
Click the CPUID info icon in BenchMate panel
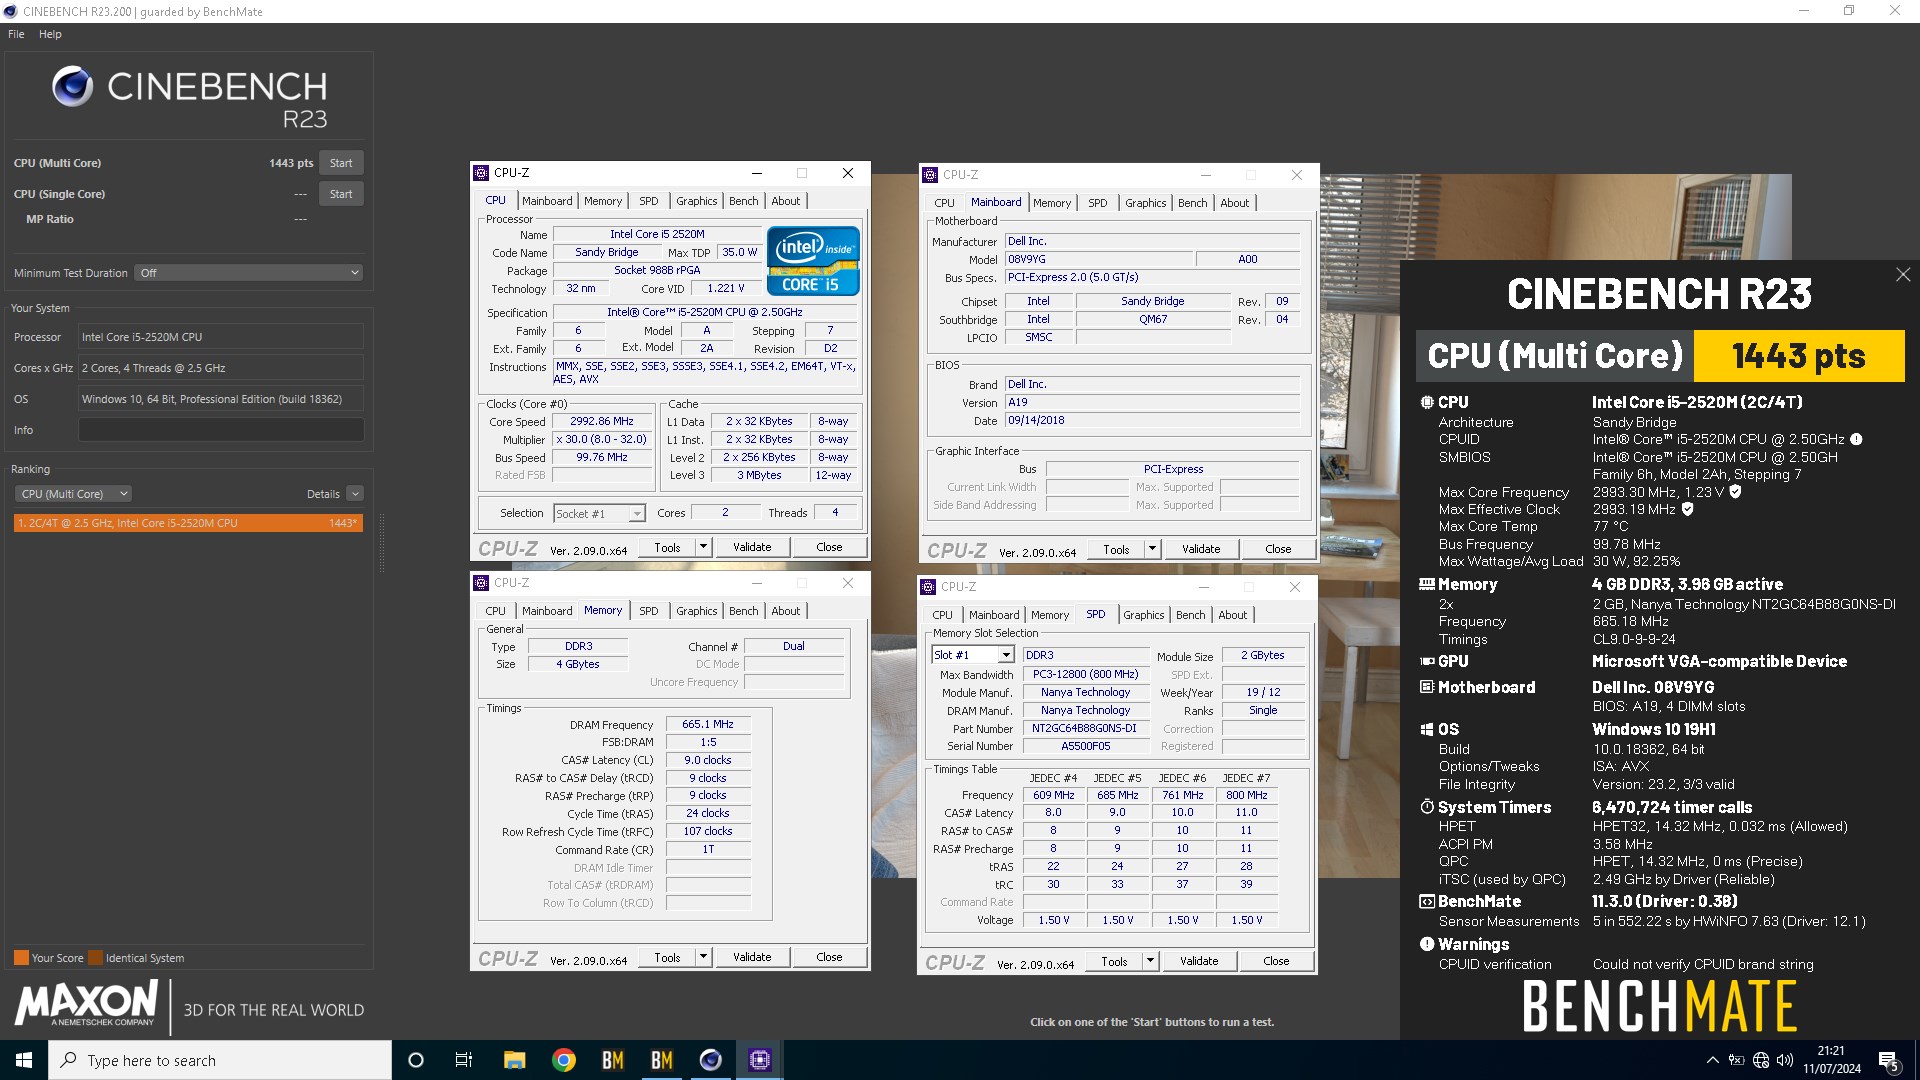pos(1856,439)
